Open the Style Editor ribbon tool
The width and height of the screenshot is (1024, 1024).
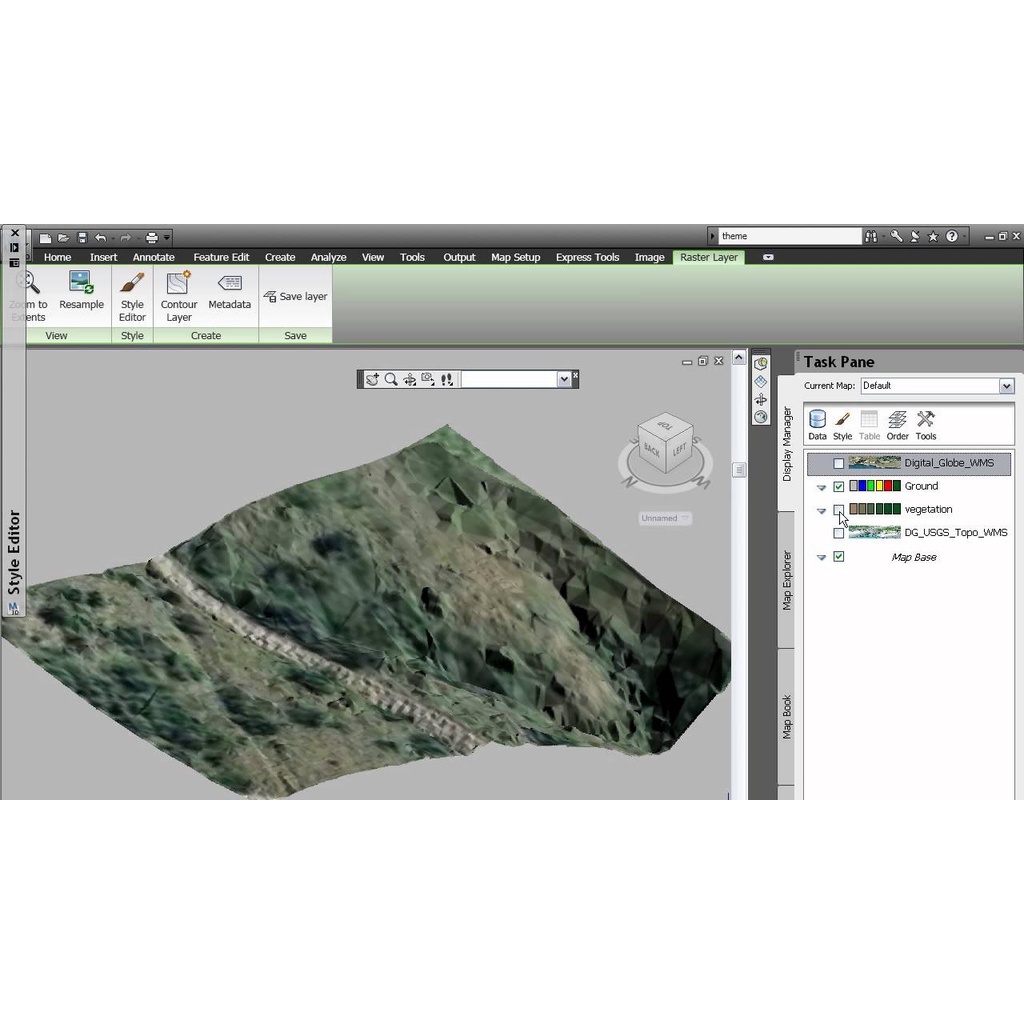(x=132, y=297)
